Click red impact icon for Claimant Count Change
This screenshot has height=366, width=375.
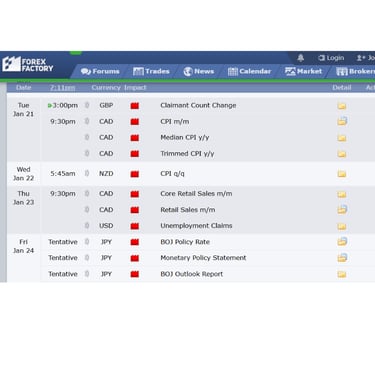pyautogui.click(x=135, y=106)
